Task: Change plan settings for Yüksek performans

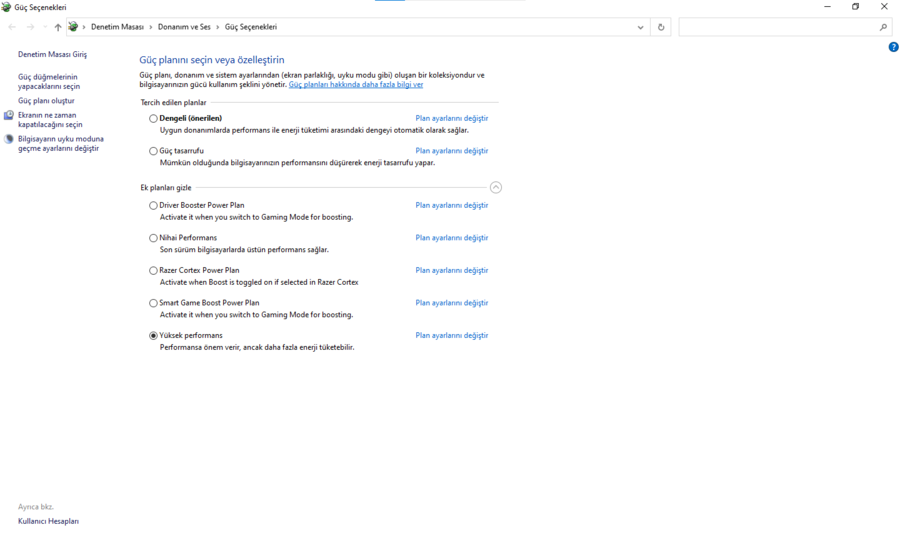Action: tap(452, 335)
